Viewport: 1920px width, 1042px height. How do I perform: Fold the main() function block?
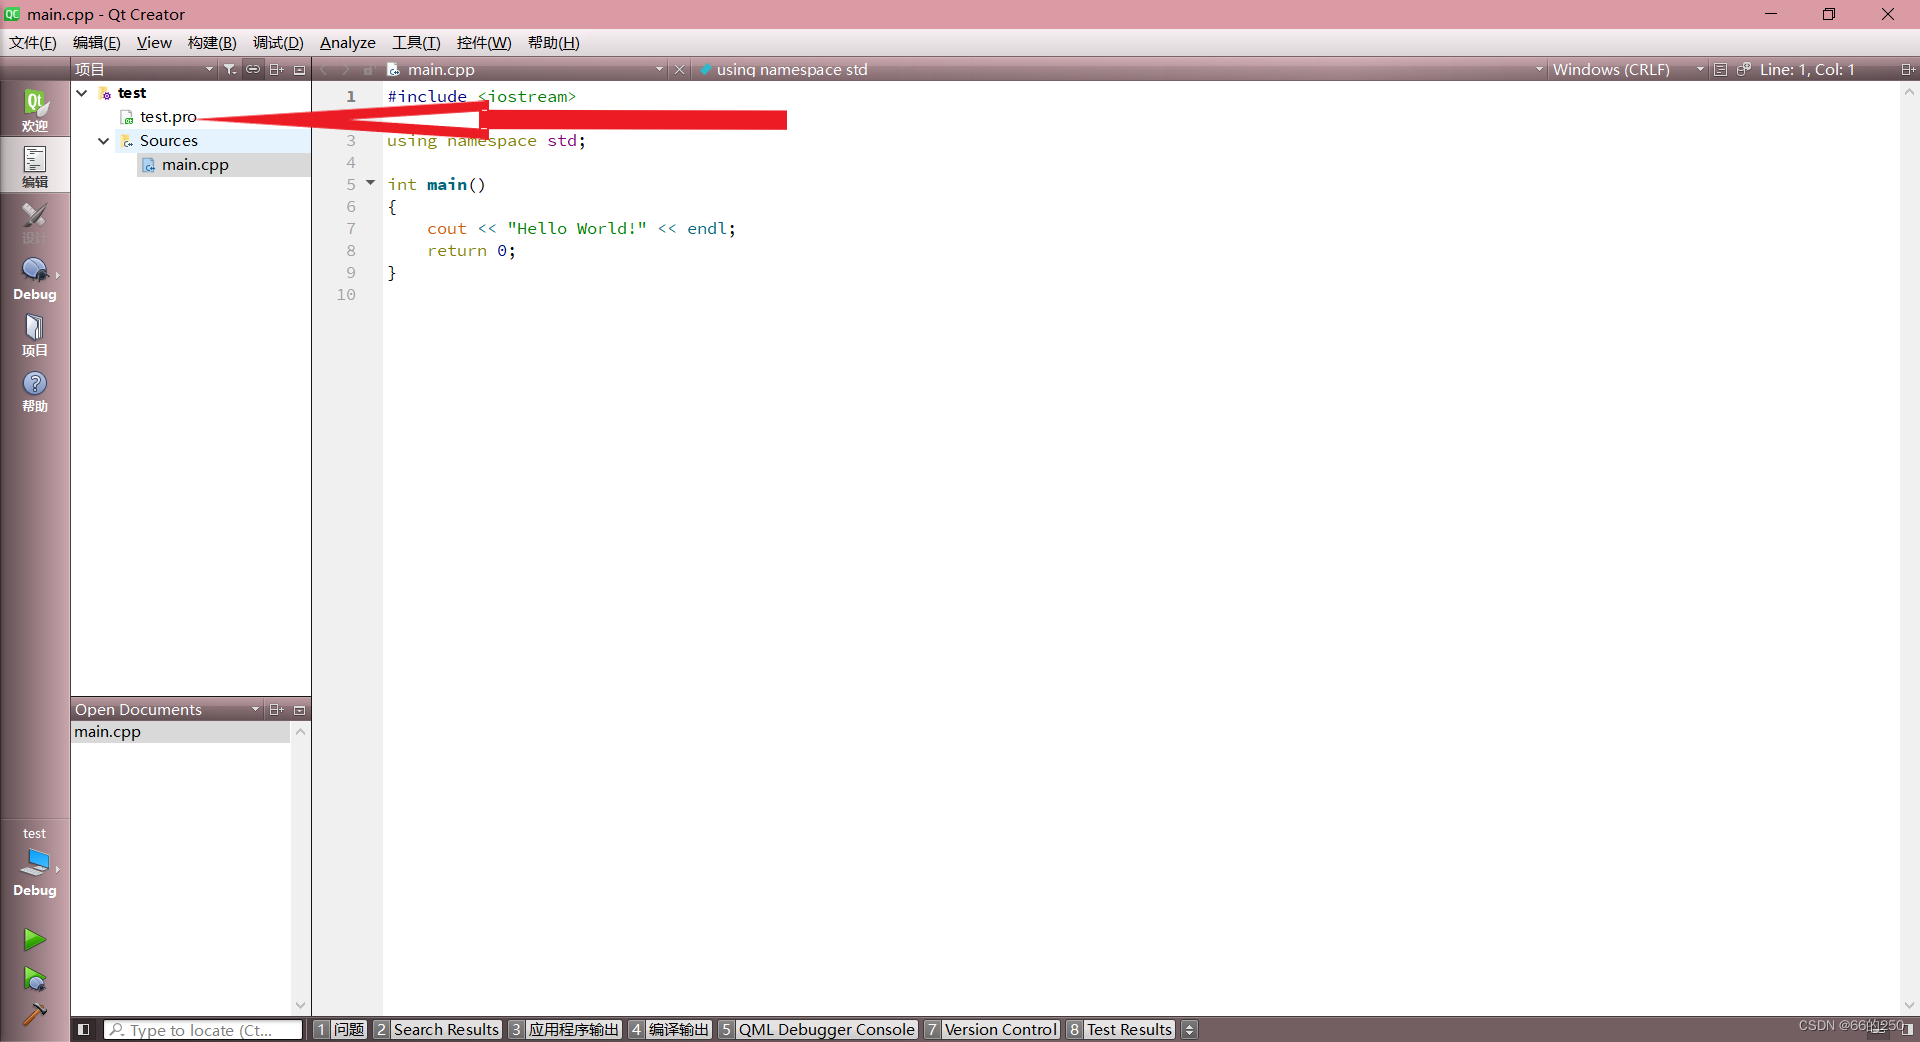point(370,183)
